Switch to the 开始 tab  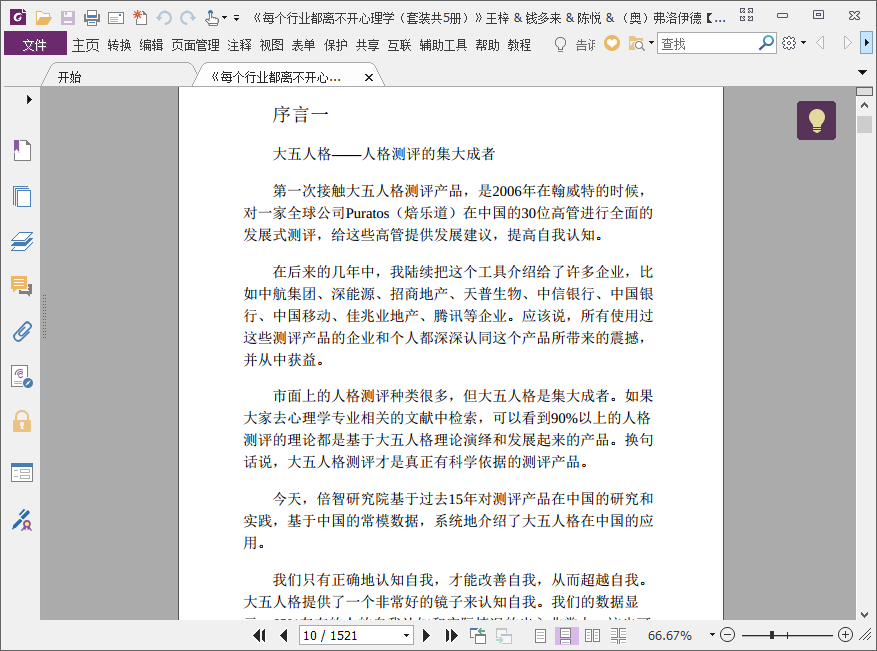click(x=69, y=77)
